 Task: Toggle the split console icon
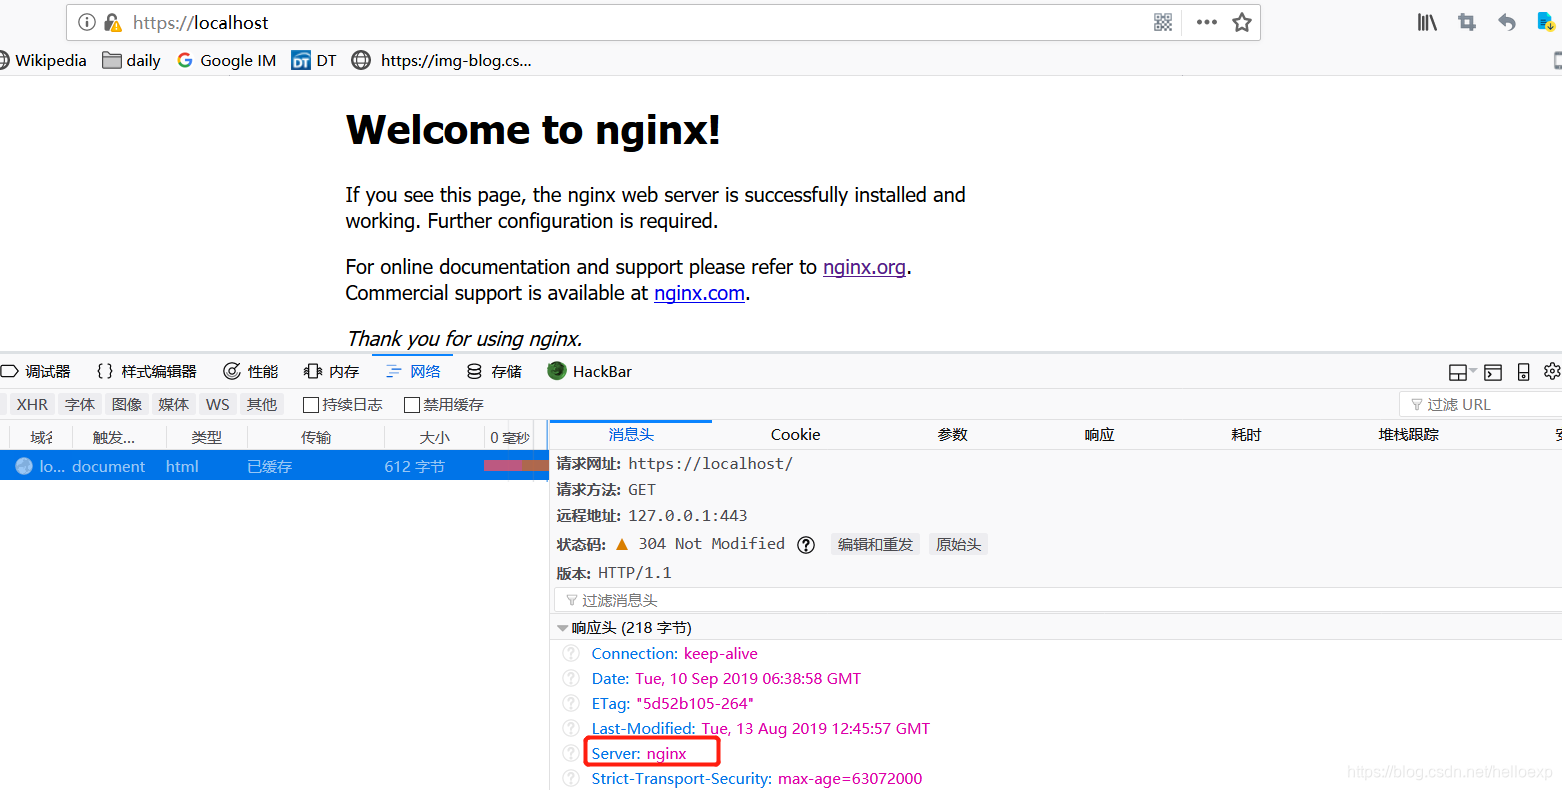tap(1493, 372)
